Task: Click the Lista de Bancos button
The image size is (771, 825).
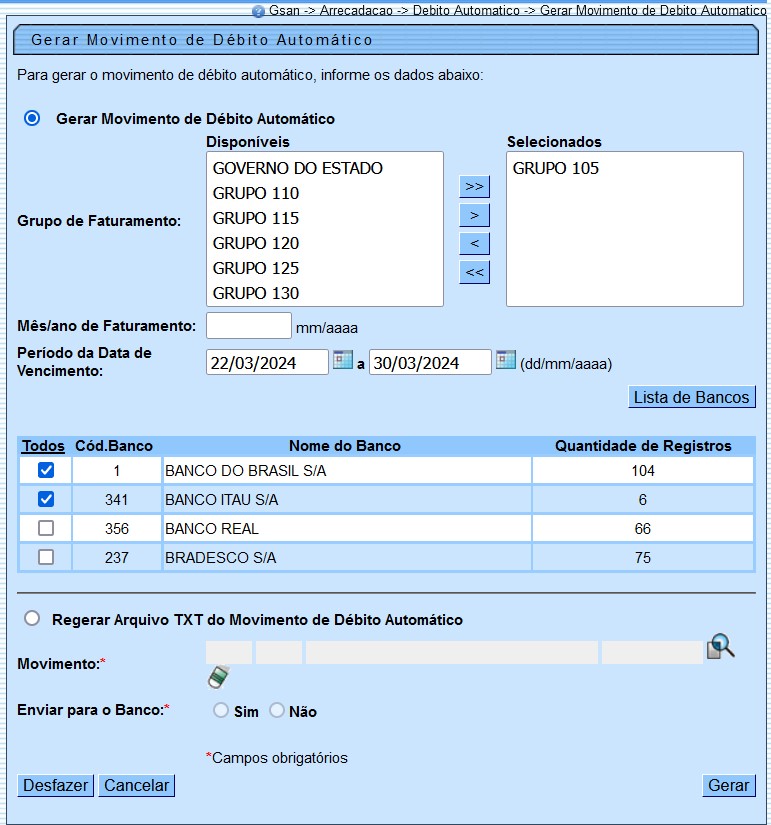Action: point(691,397)
